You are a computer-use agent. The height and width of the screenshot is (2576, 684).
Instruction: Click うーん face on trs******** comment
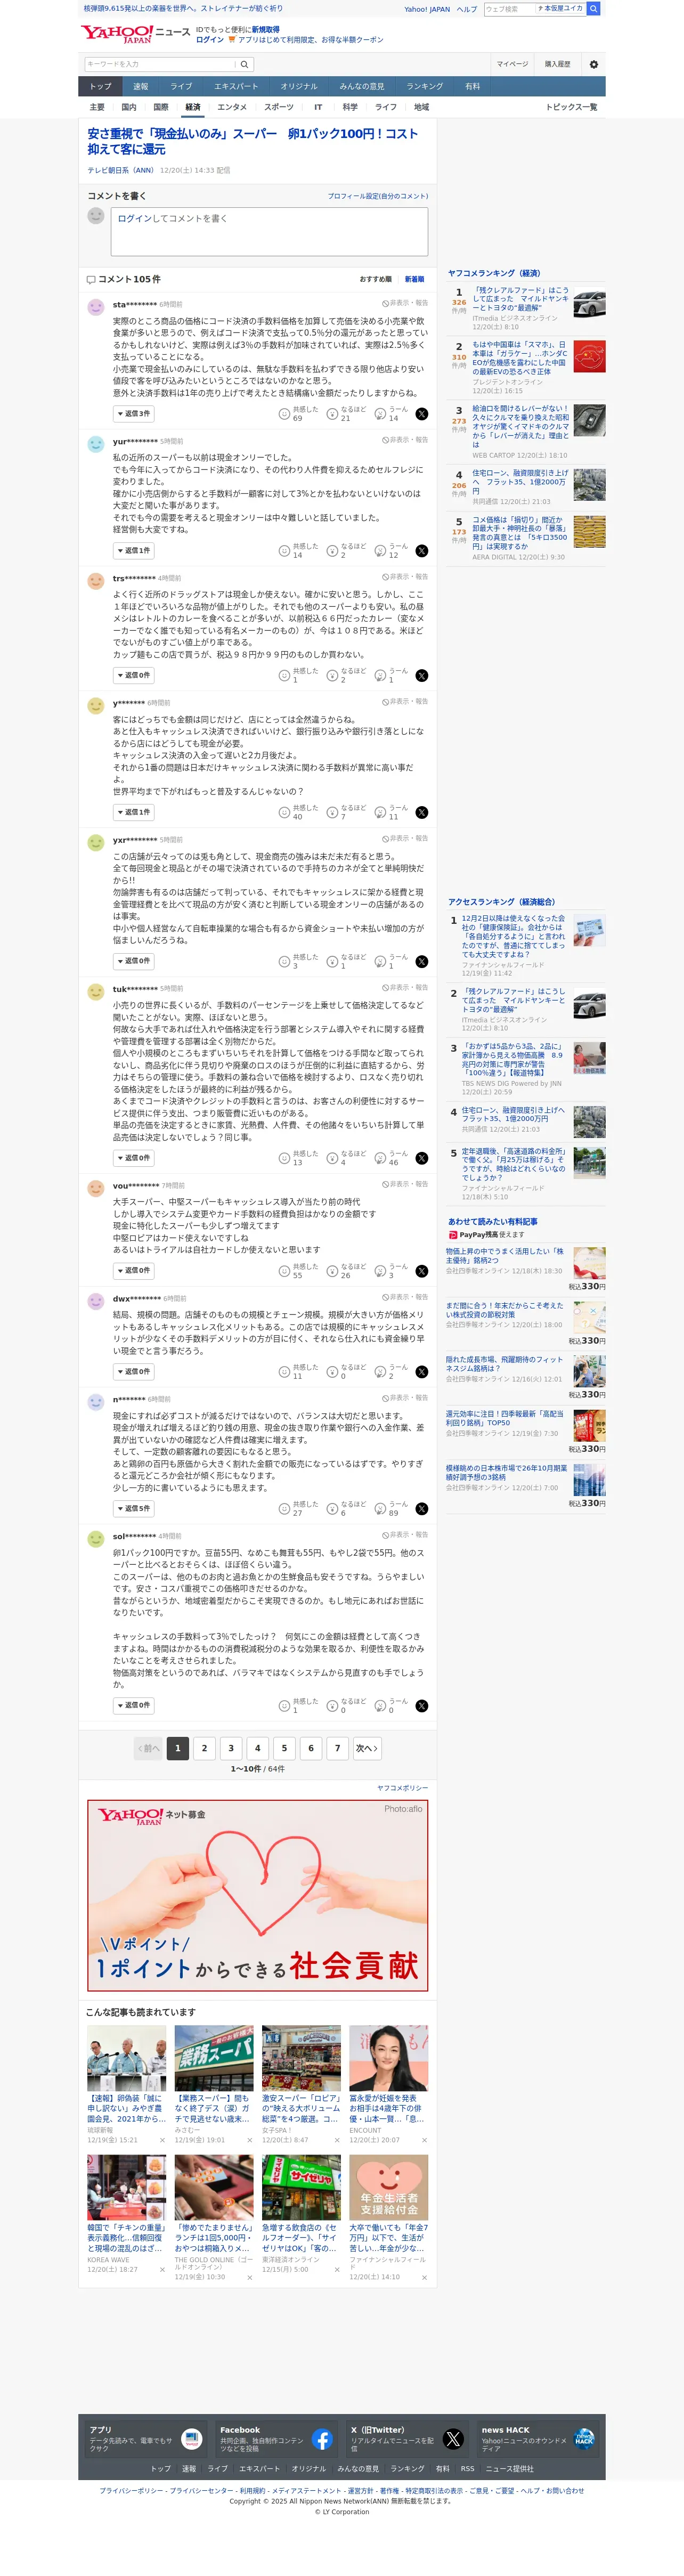[x=380, y=676]
